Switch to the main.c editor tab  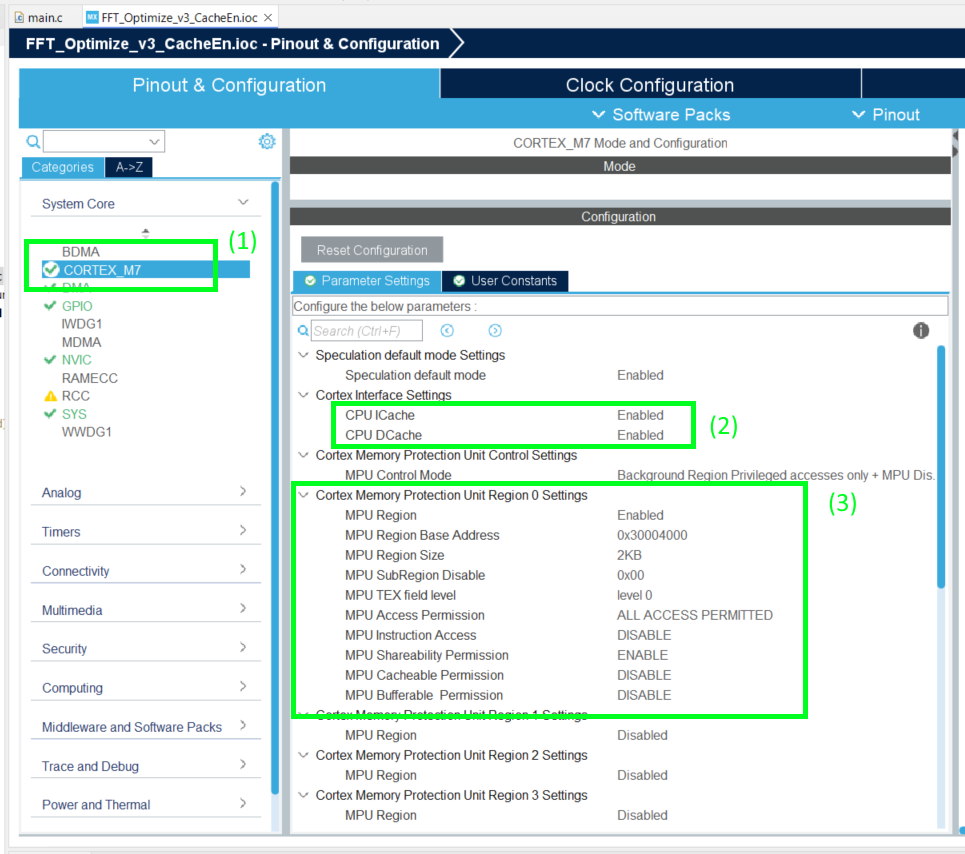point(38,17)
